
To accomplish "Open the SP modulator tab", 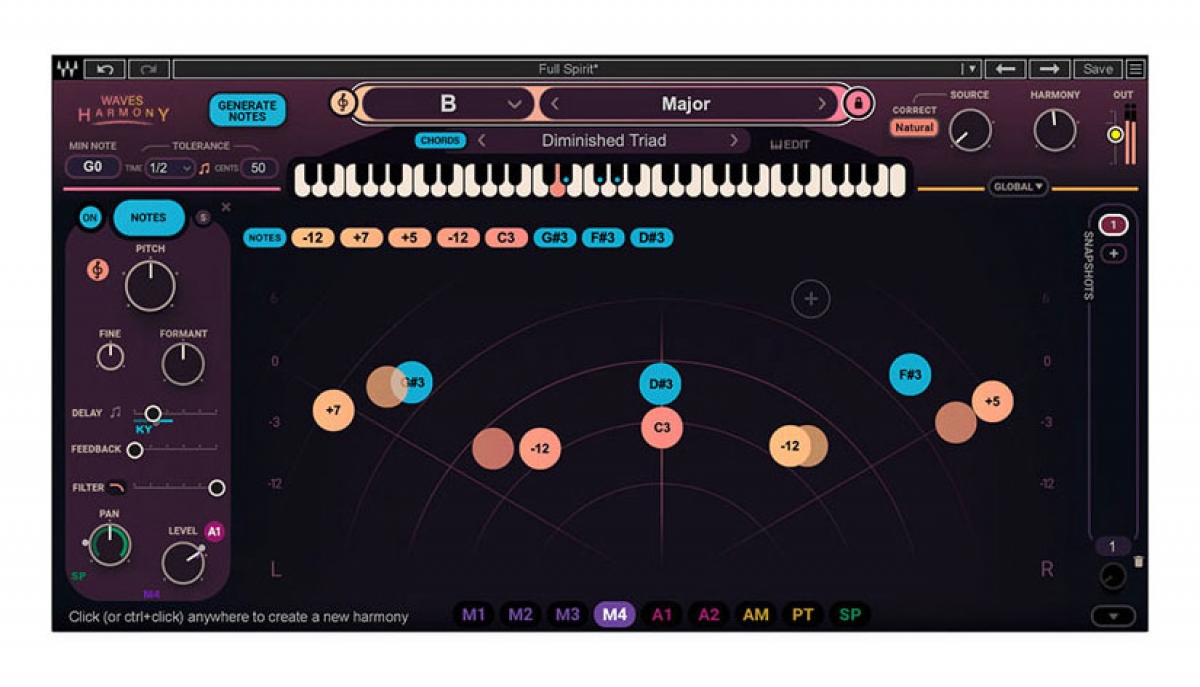I will 849,615.
